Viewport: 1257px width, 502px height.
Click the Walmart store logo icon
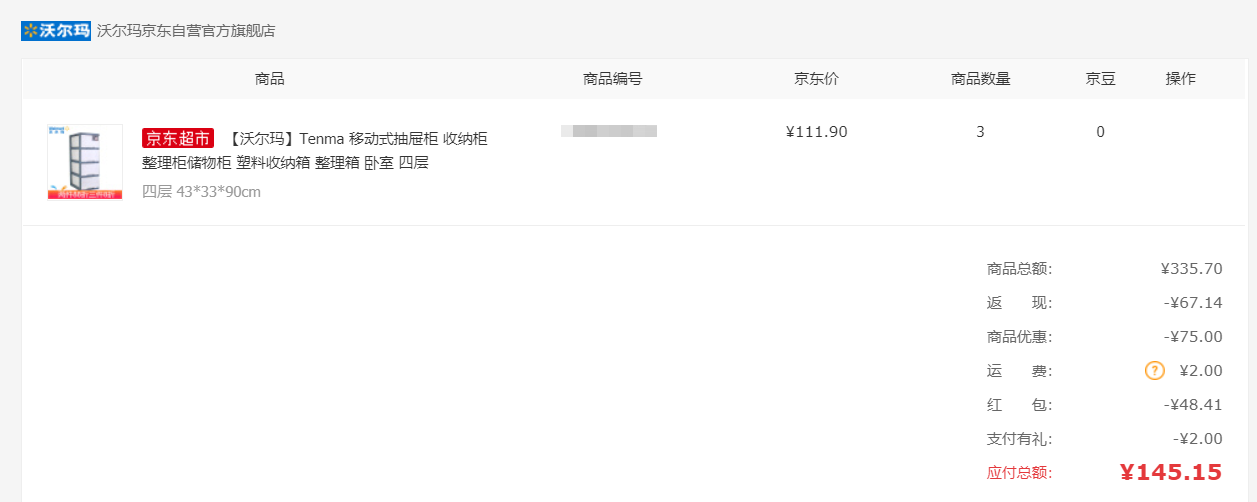click(56, 31)
